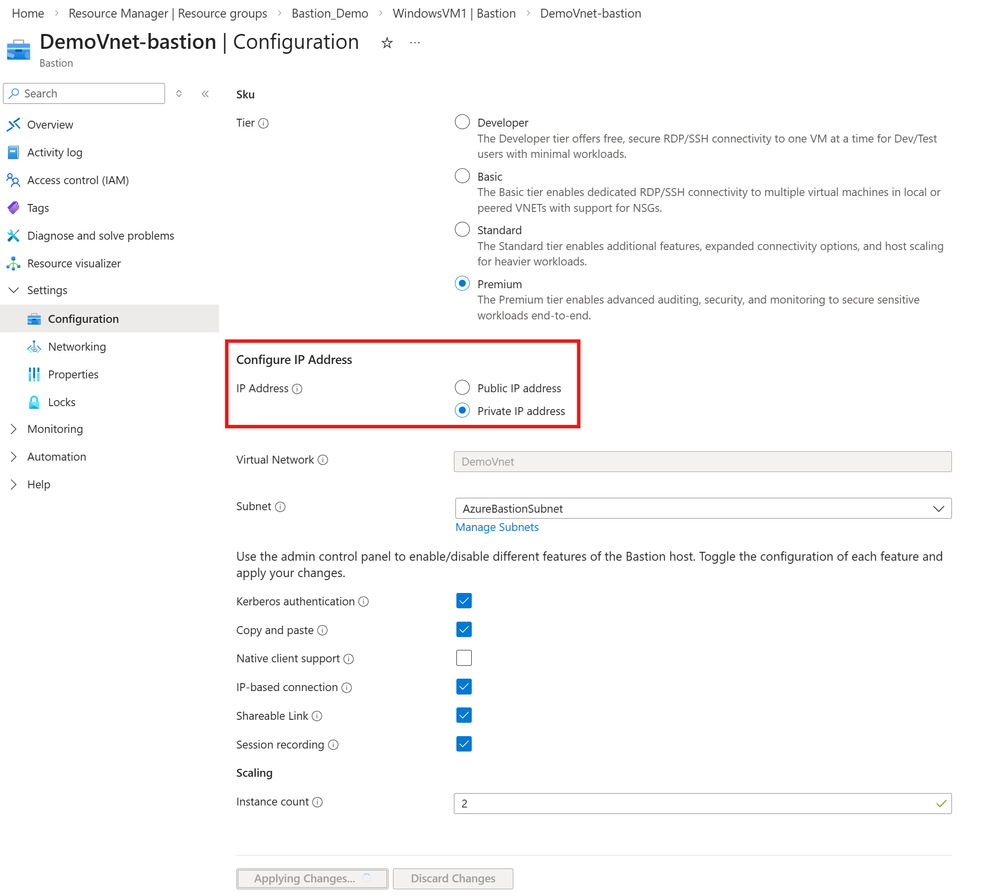Click the Properties bars icon
999x896 pixels.
(34, 375)
